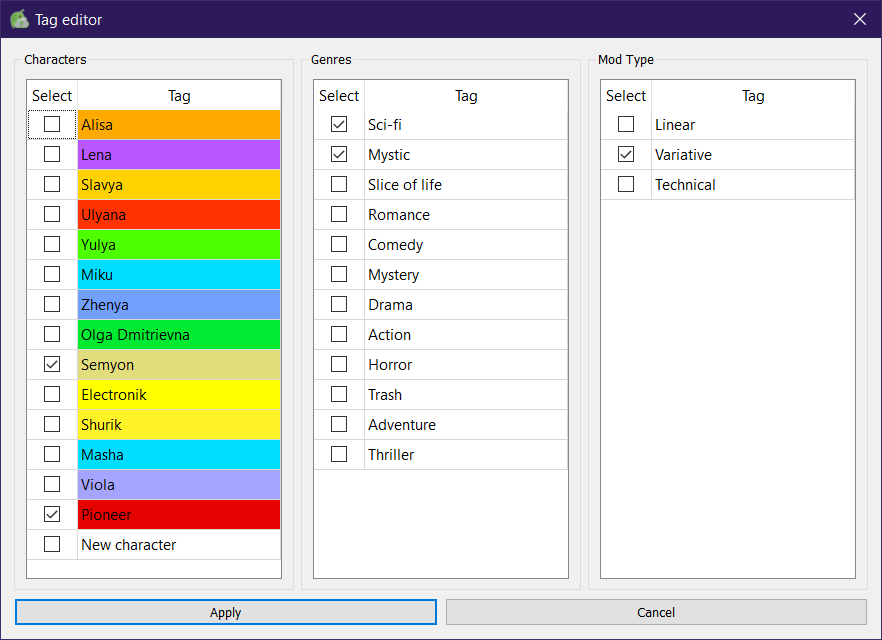Click the Tag header in Genres table
Image resolution: width=882 pixels, height=640 pixels.
point(466,96)
